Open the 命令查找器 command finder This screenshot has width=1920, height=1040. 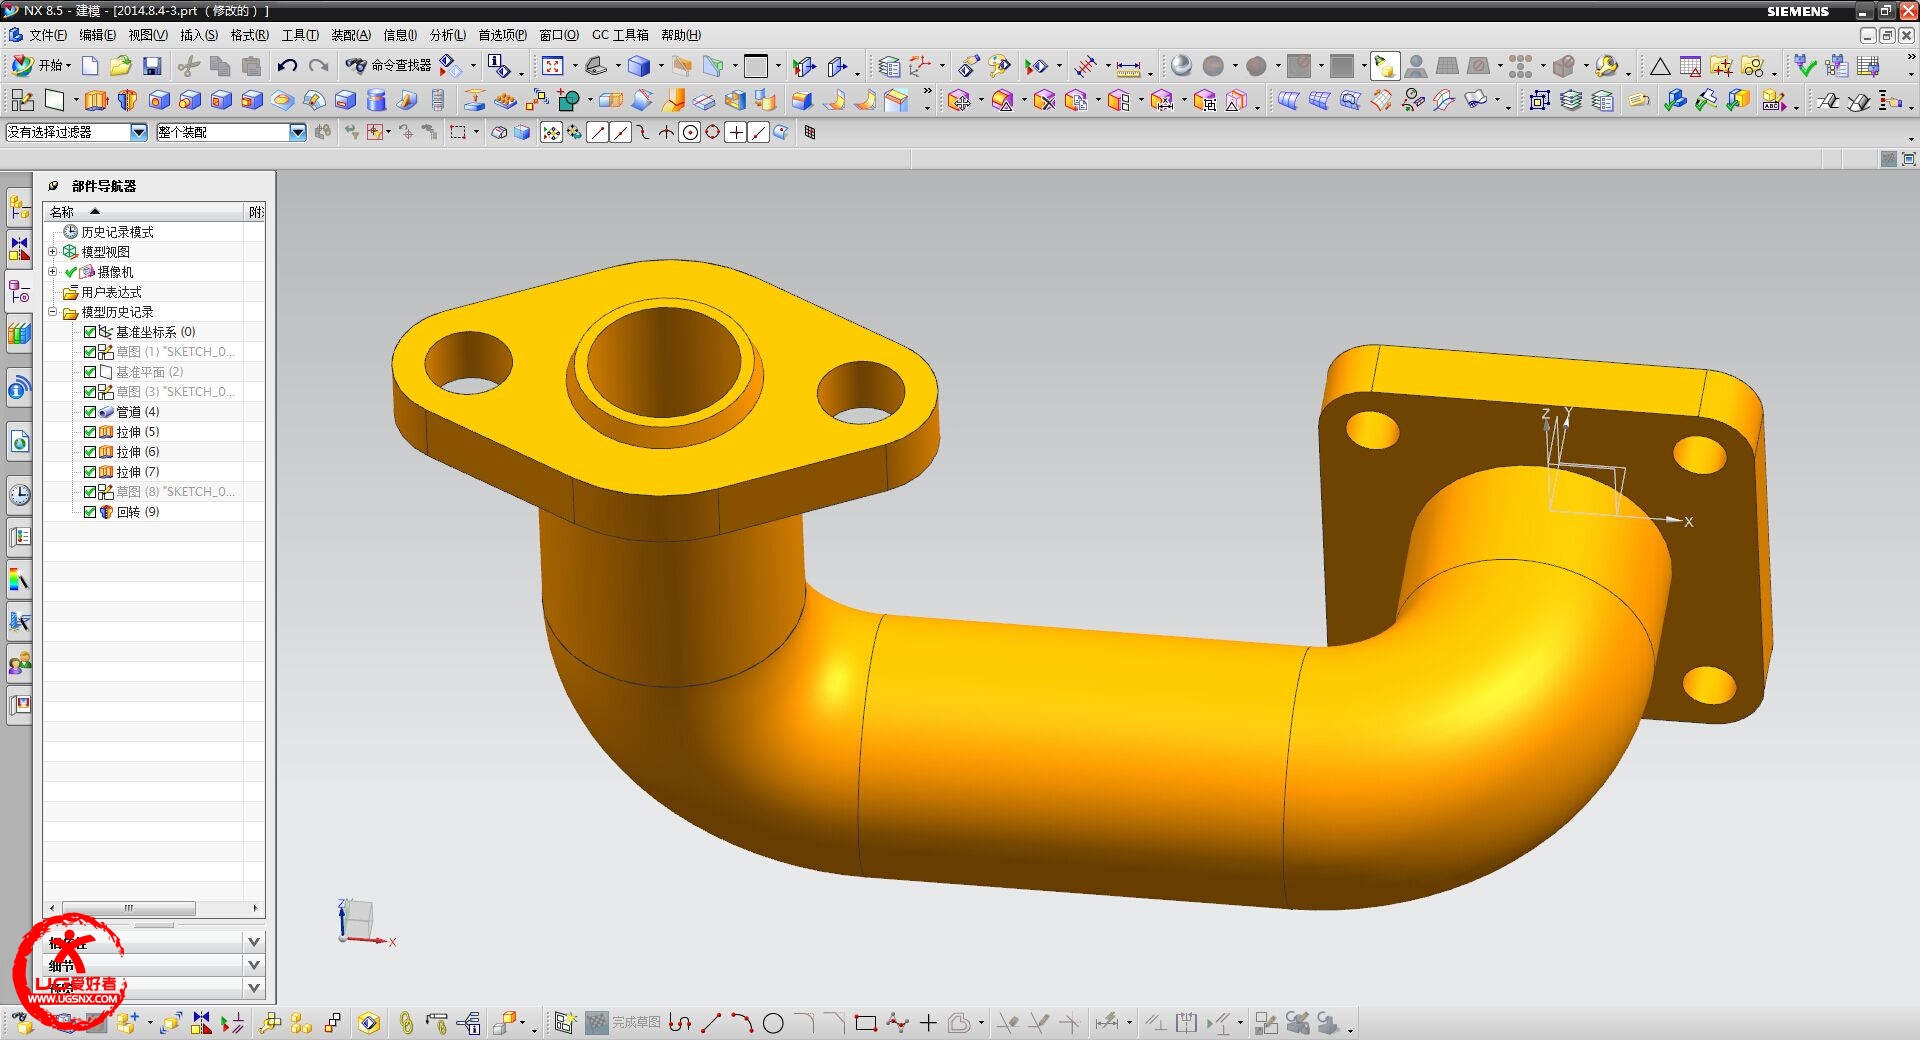[388, 65]
